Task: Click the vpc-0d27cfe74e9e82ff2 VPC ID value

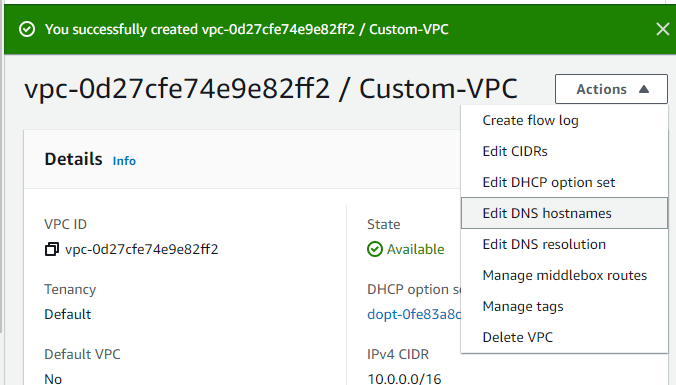Action: (141, 249)
